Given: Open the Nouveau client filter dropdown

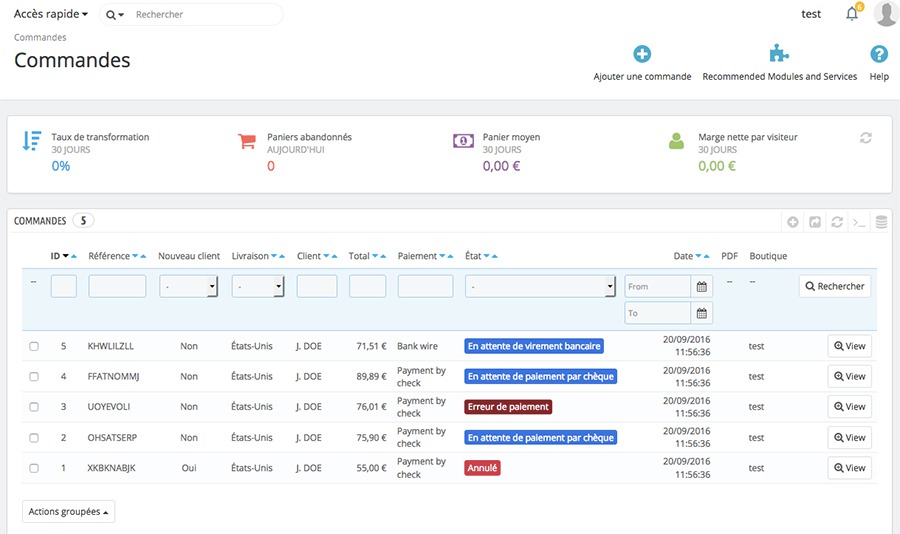Looking at the screenshot, I should coord(188,287).
